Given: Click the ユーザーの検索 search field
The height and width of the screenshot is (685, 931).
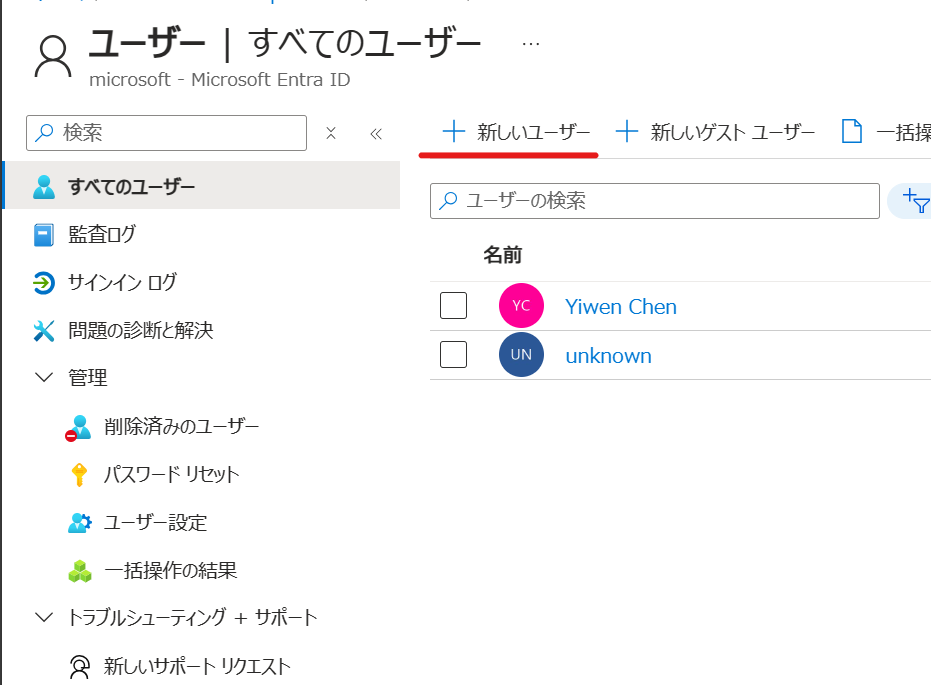Looking at the screenshot, I should coord(660,201).
